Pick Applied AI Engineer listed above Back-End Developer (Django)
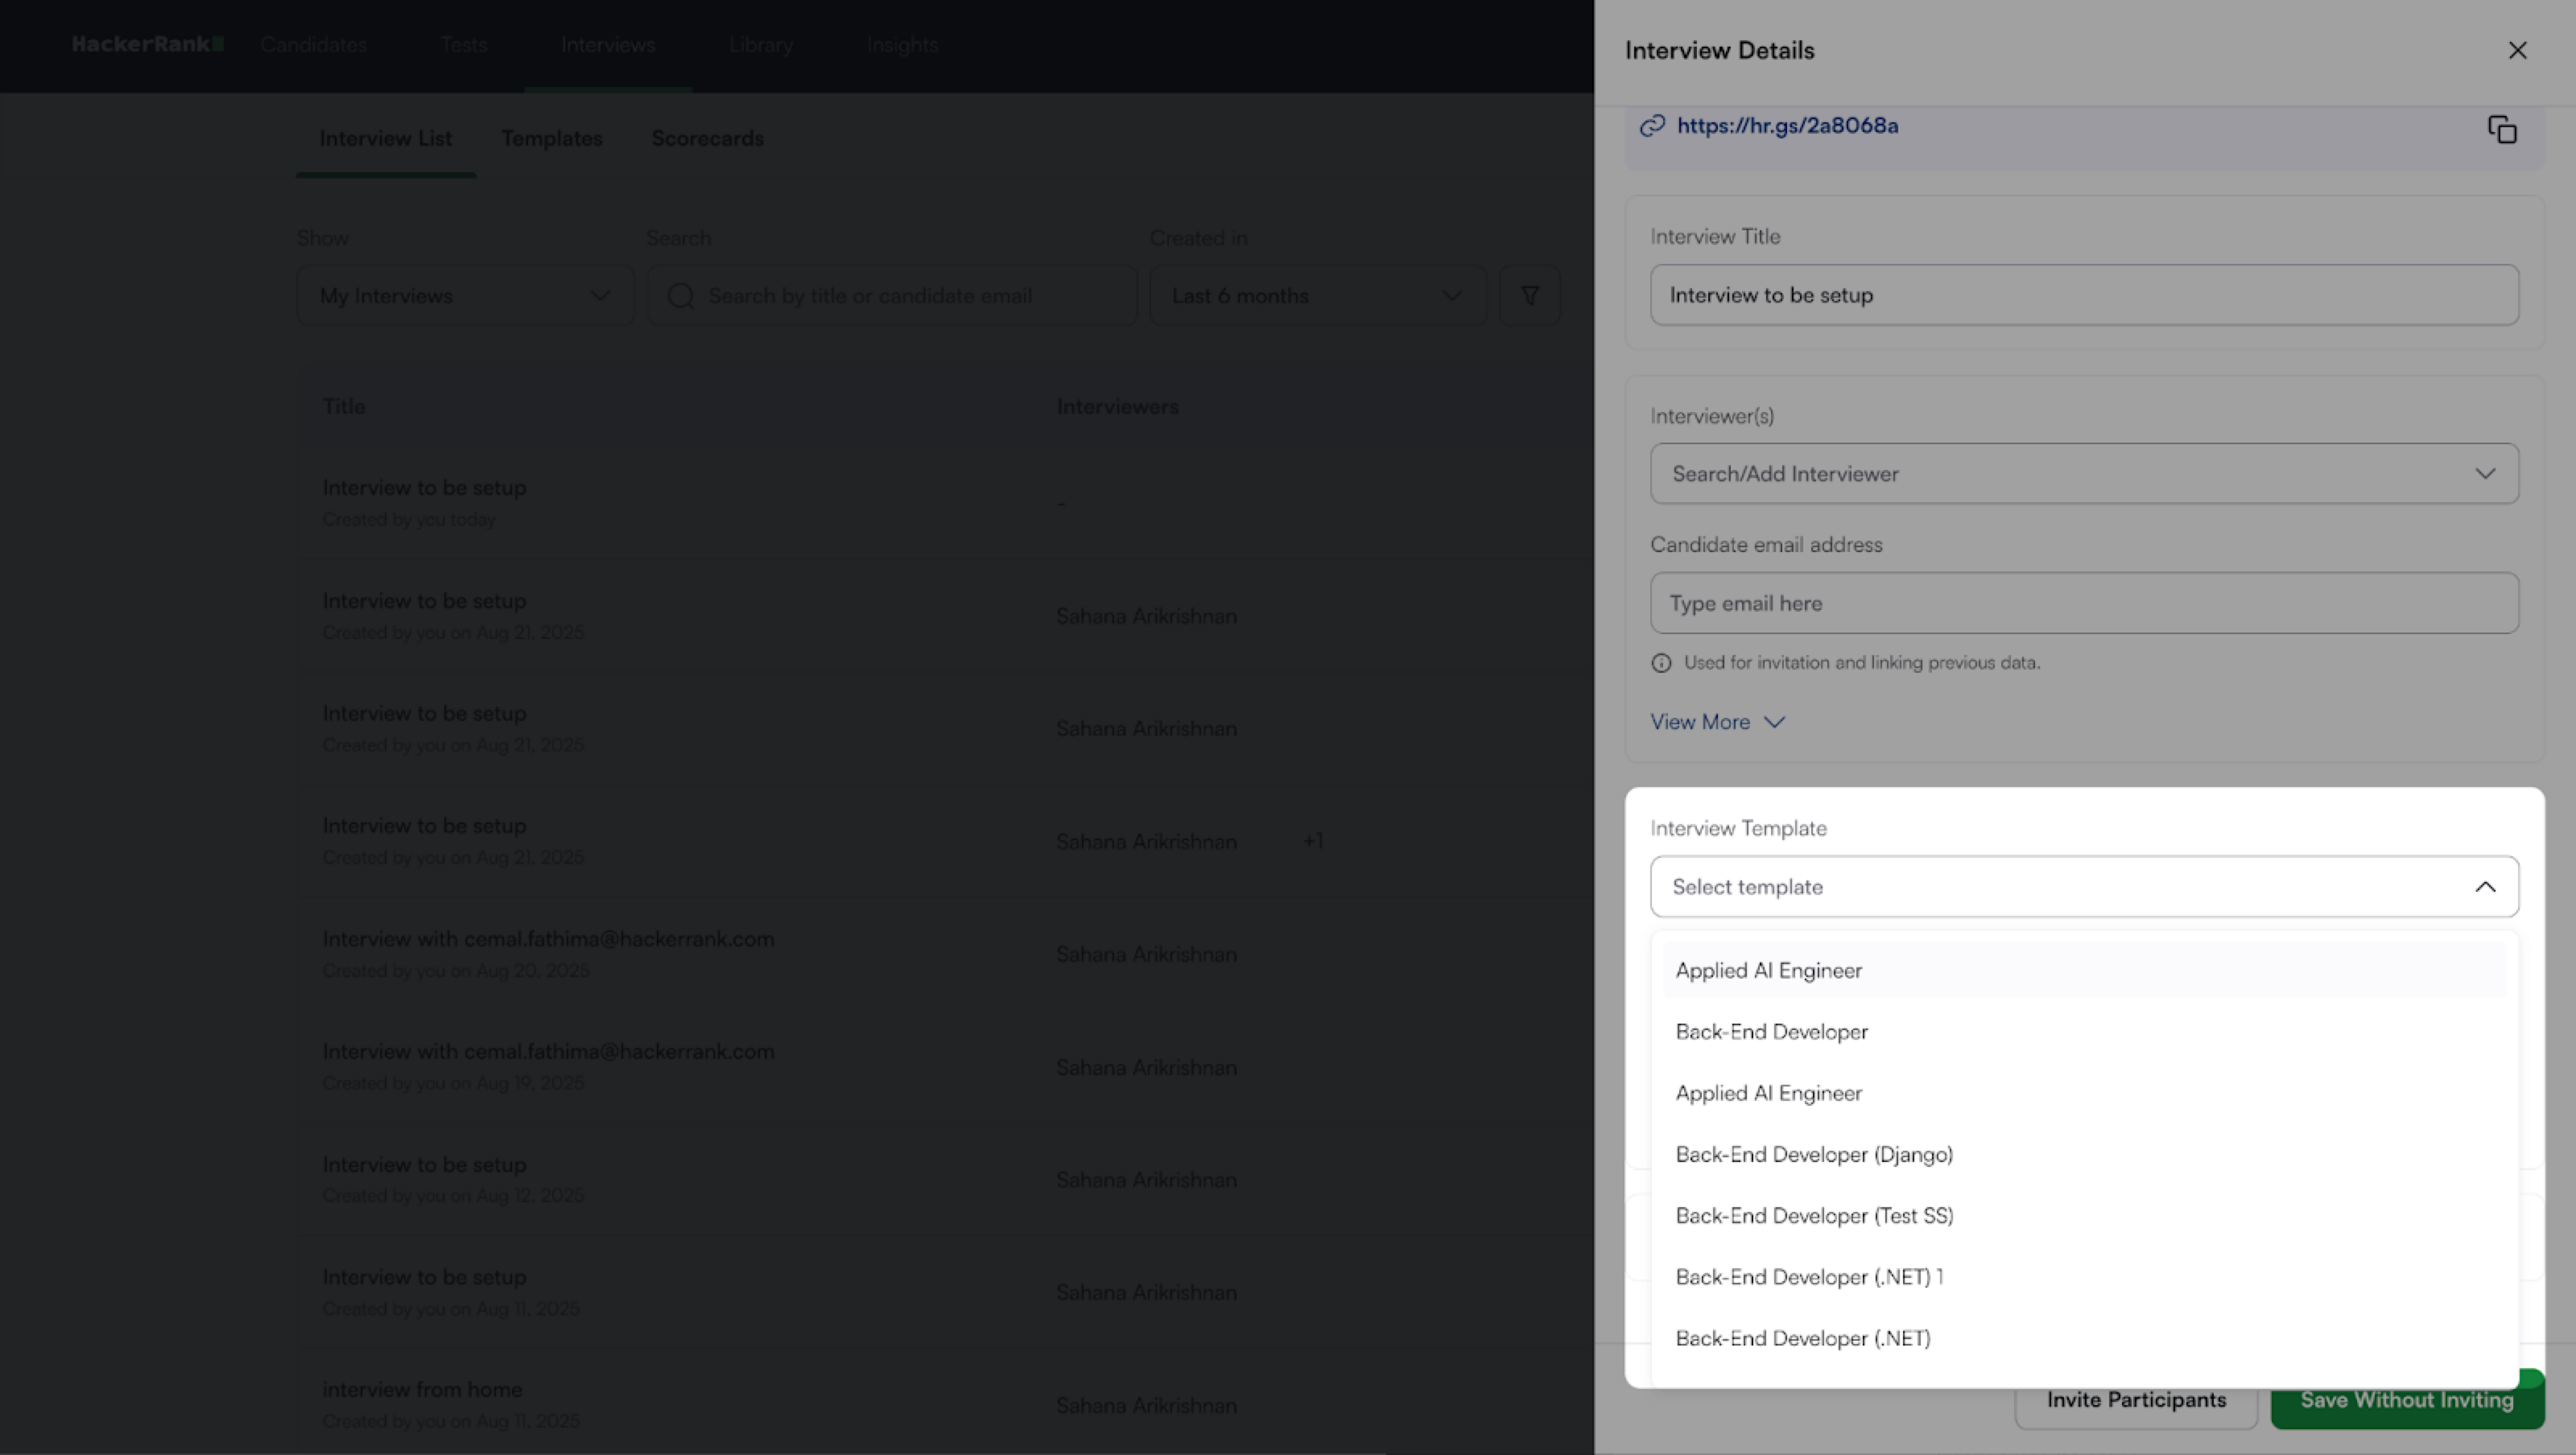The height and width of the screenshot is (1455, 2576). click(x=2084, y=1093)
